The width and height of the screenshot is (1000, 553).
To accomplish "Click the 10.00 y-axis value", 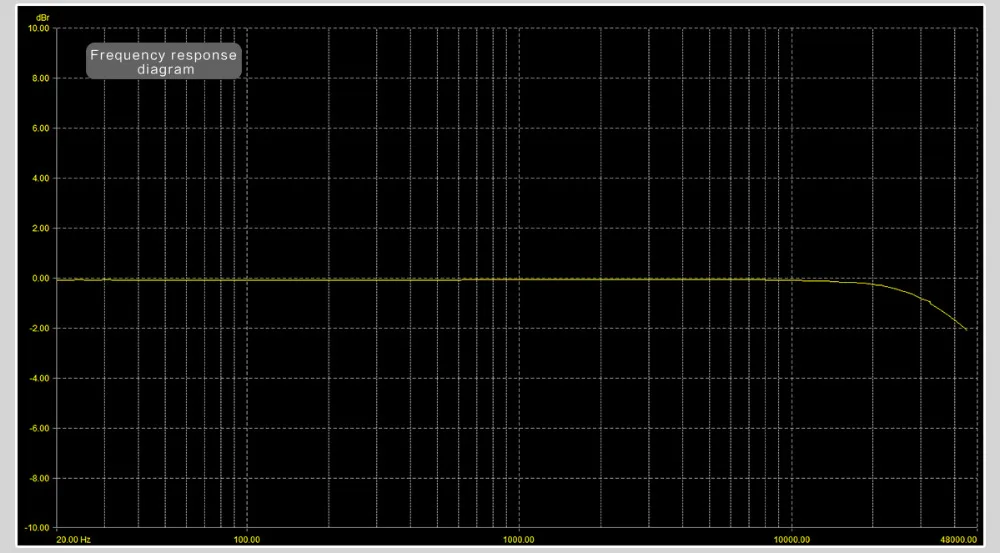I will click(39, 29).
